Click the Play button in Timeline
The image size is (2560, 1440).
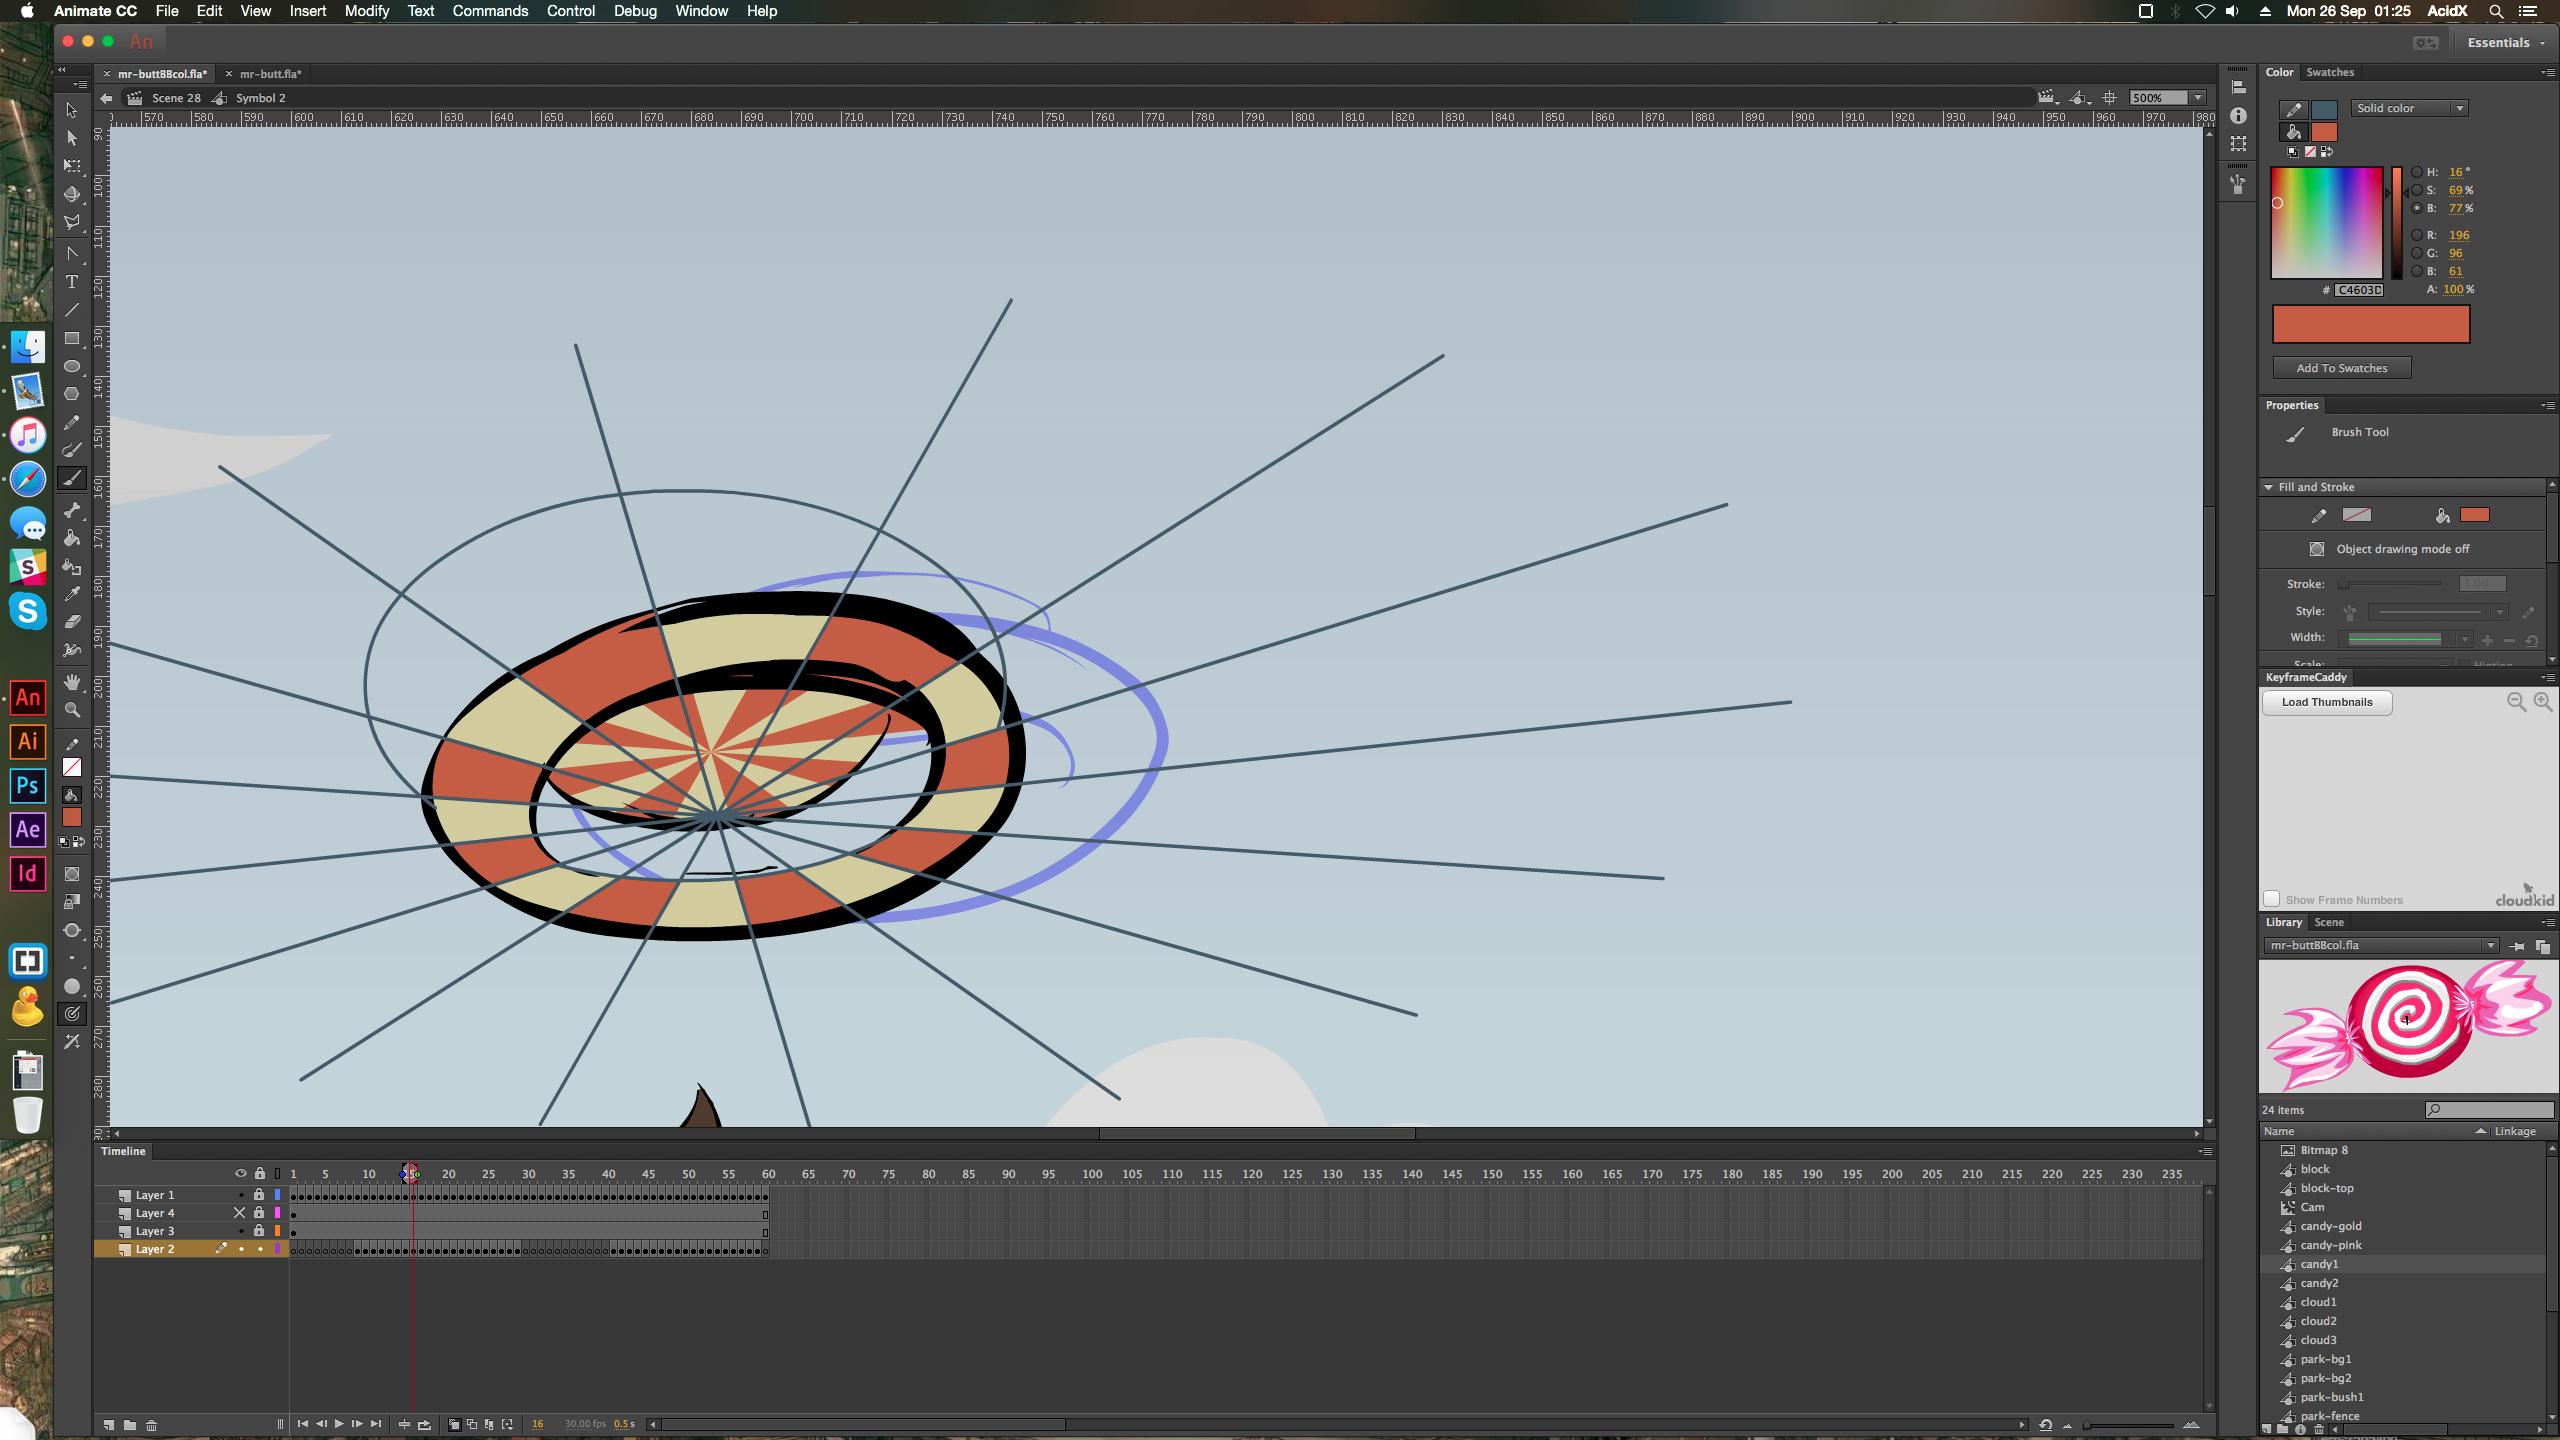click(340, 1424)
